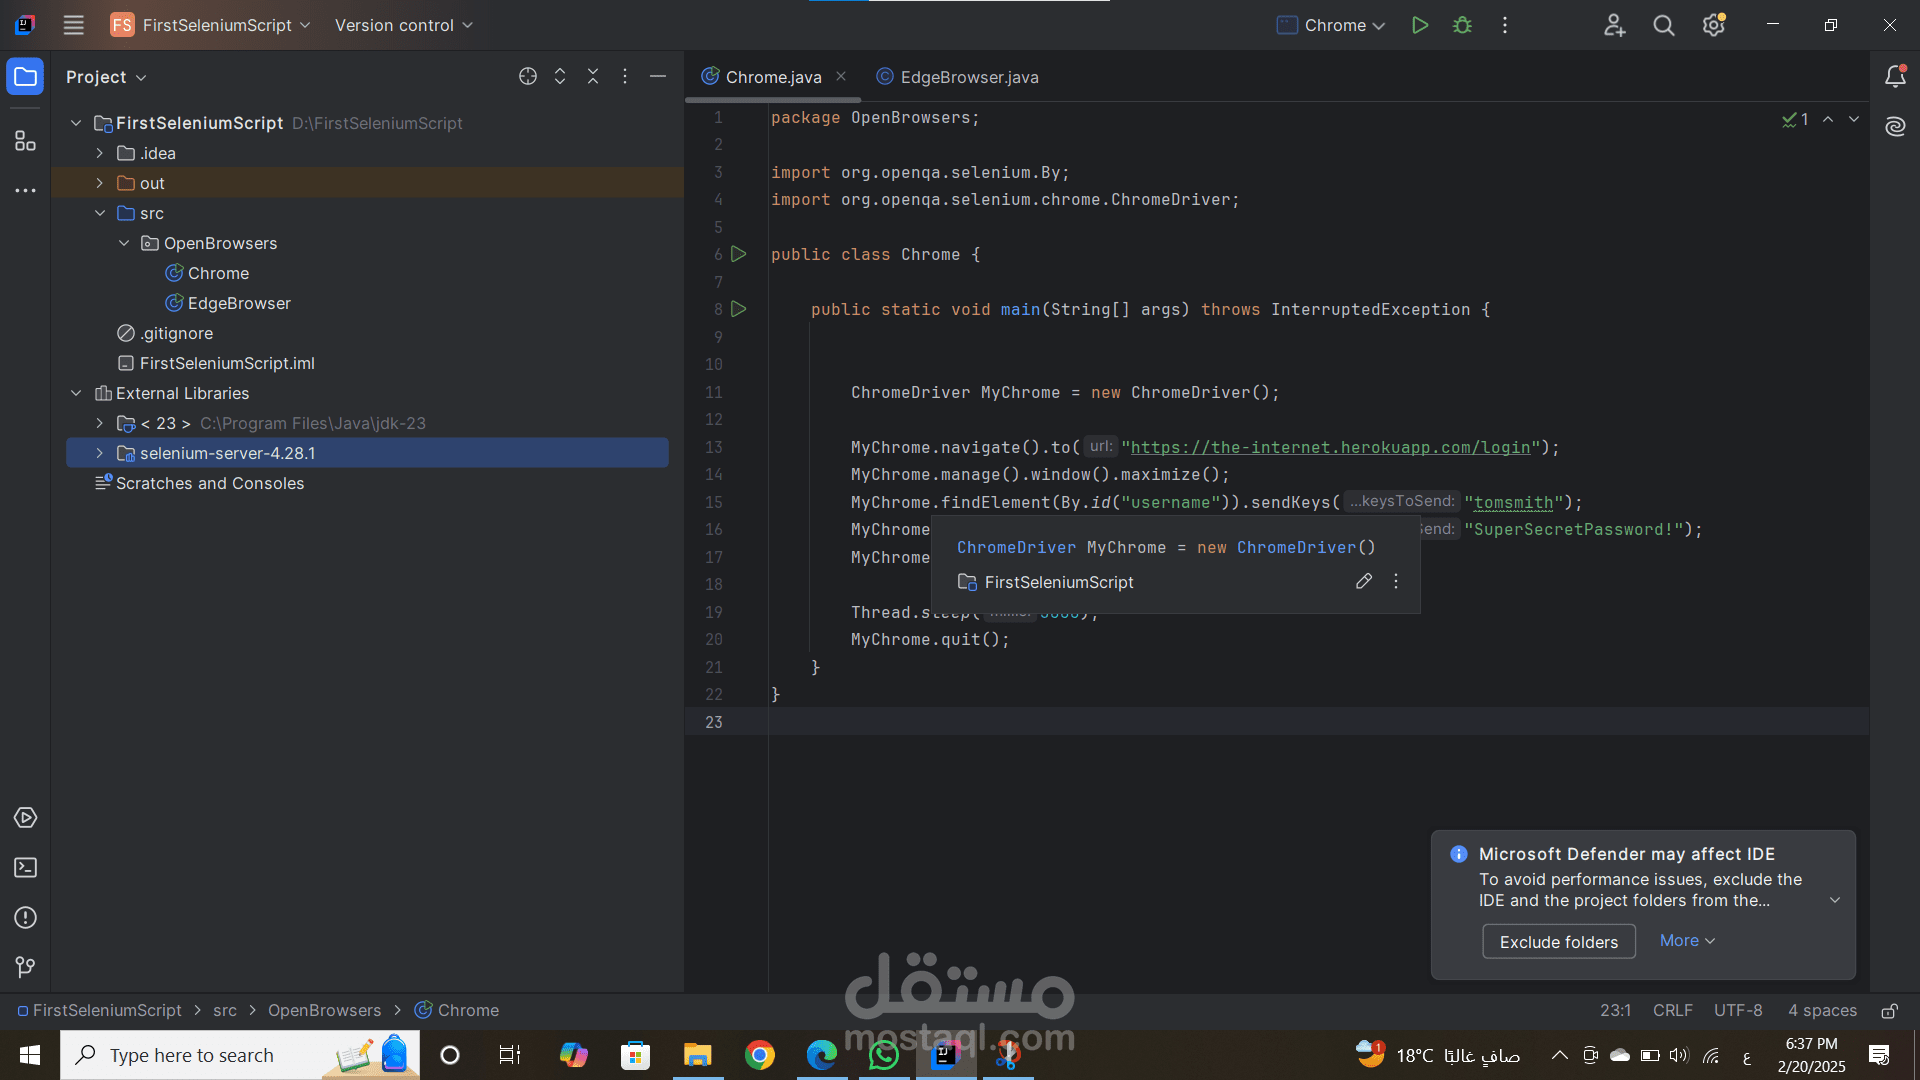Click run gutter icon beside main method
The height and width of the screenshot is (1080, 1920).
(x=739, y=309)
